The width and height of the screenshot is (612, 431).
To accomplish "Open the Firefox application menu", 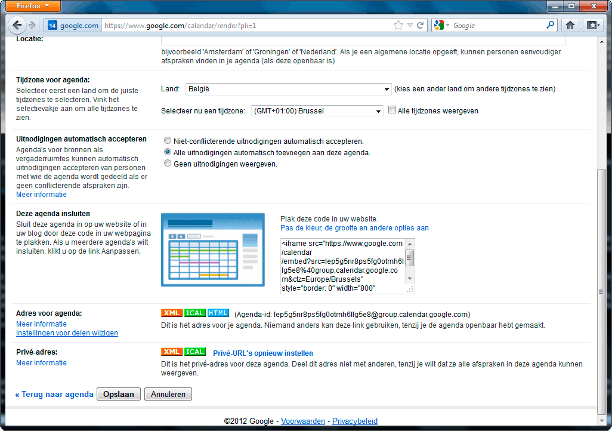I will tap(33, 6).
